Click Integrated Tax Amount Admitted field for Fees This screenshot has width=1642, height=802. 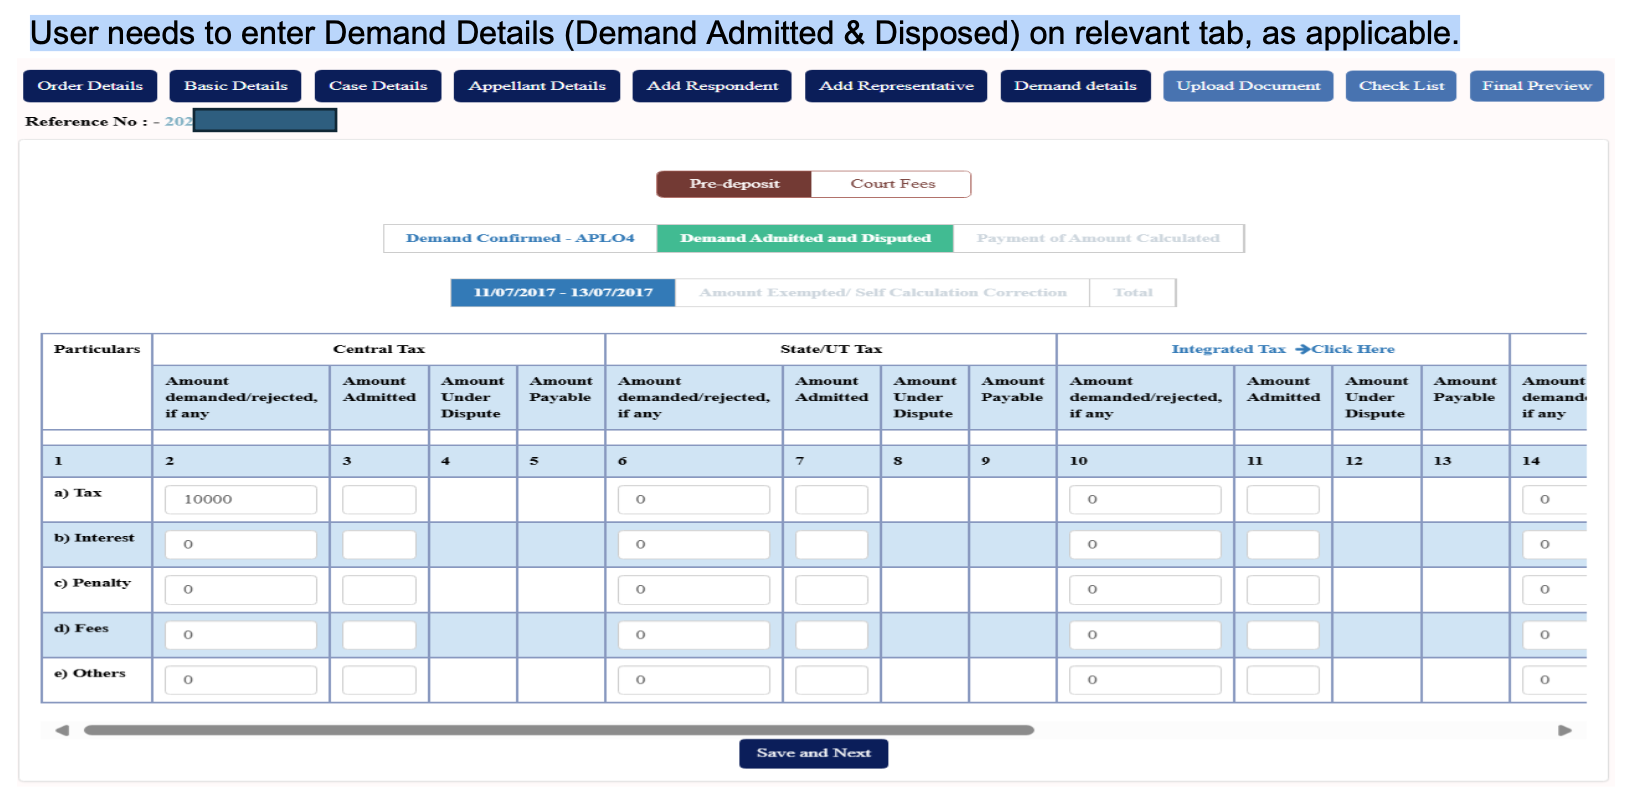click(x=1283, y=634)
